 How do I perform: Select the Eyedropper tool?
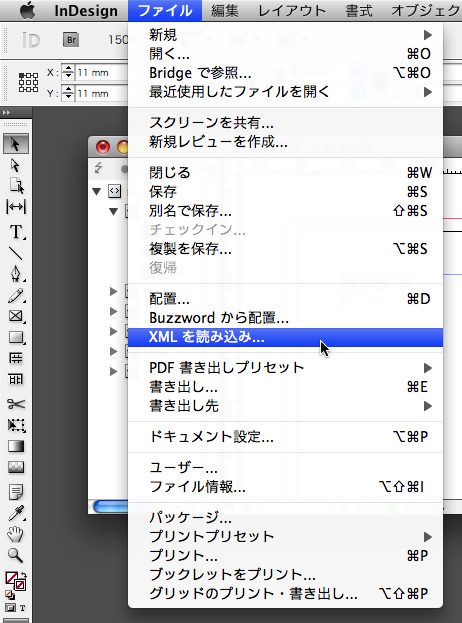click(x=16, y=513)
